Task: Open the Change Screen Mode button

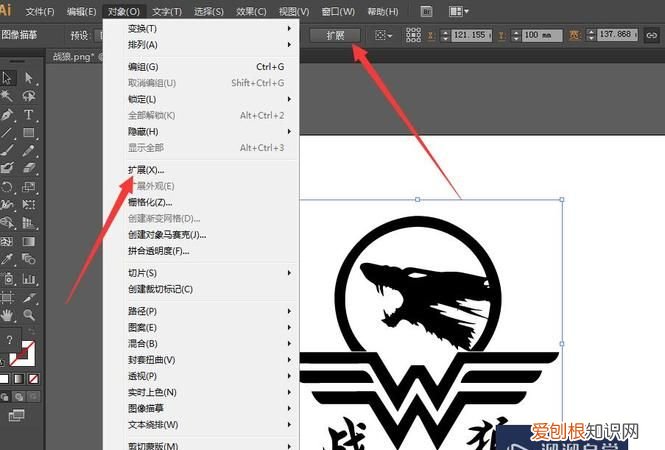Action: pos(17,416)
